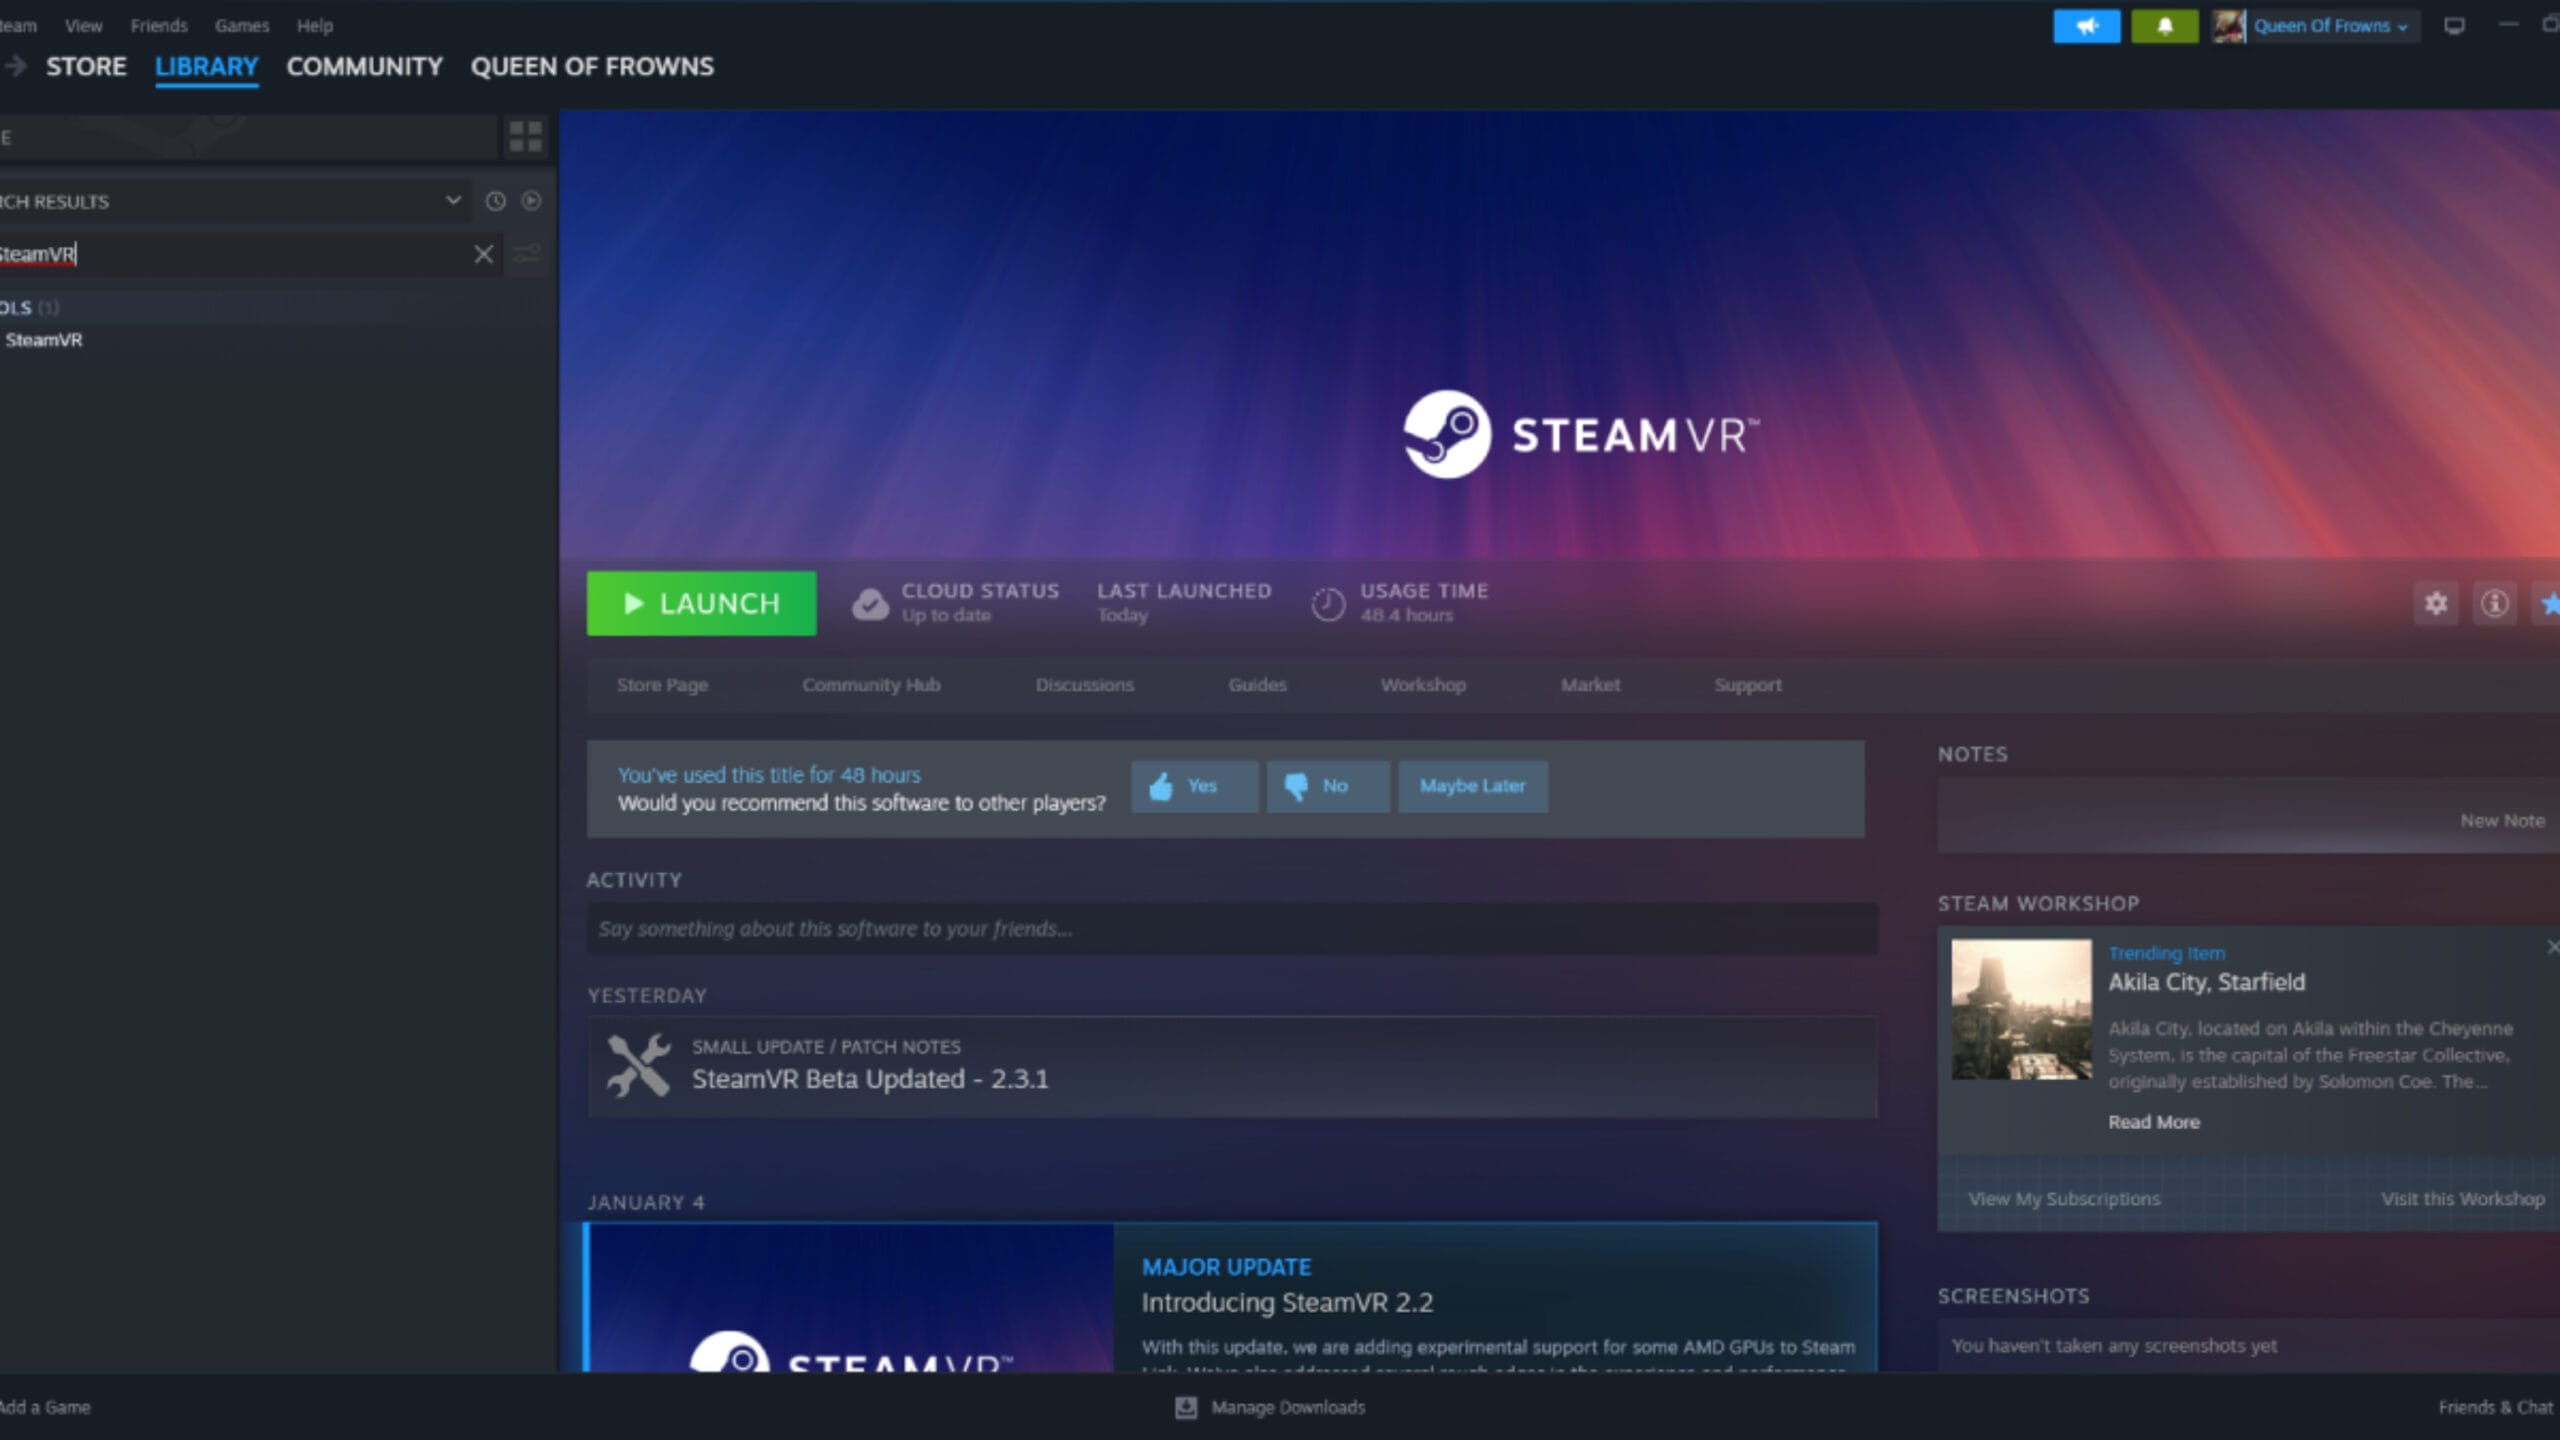The height and width of the screenshot is (1440, 2560).
Task: Open the green notifications bell
Action: pos(2164,26)
